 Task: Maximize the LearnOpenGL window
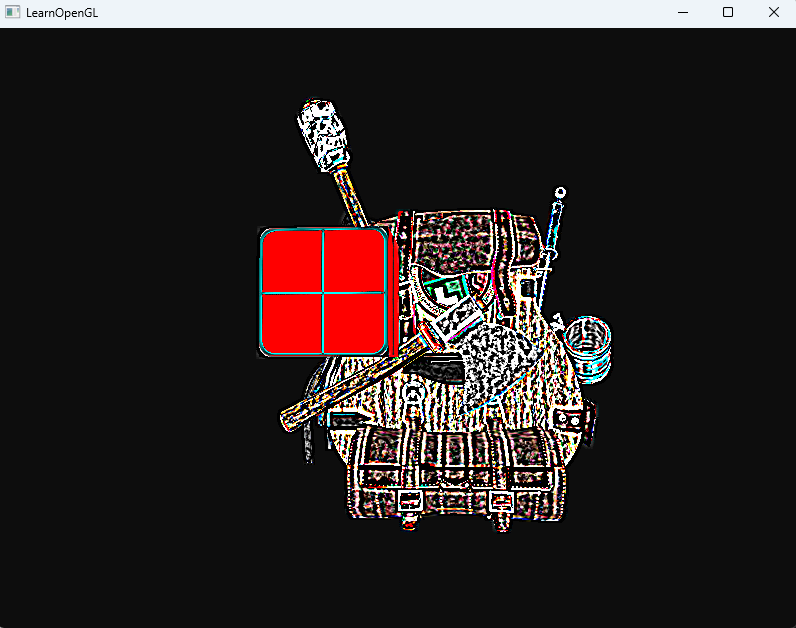(728, 13)
